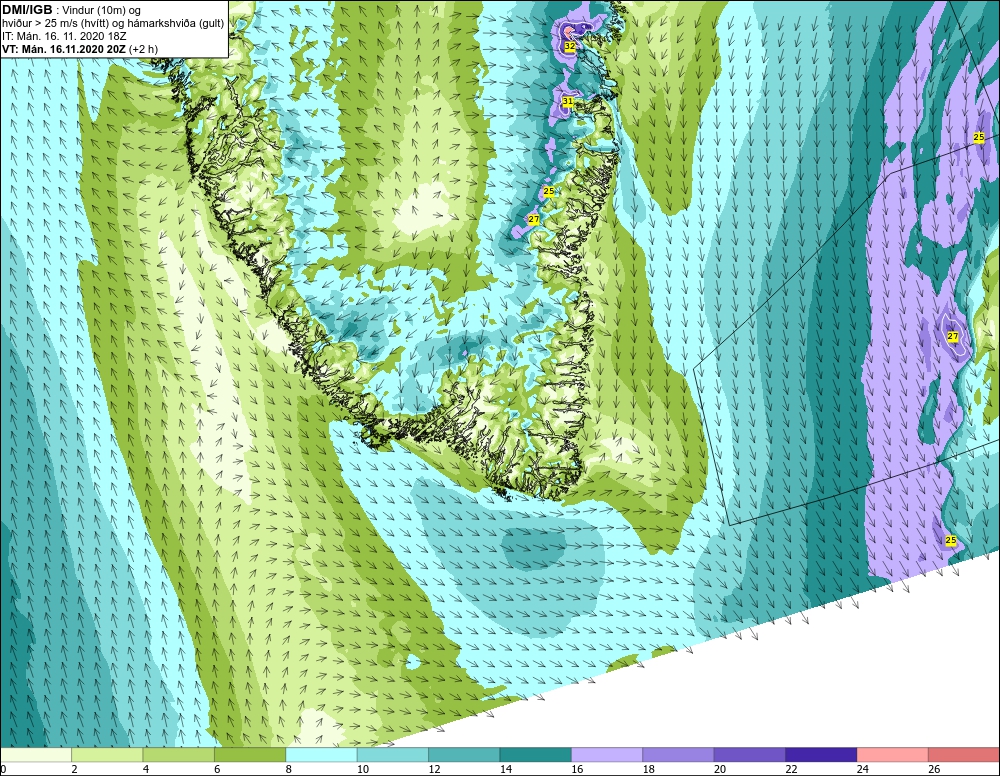
Task: Click the yellow 27 label inside the white contour
Action: (x=953, y=336)
